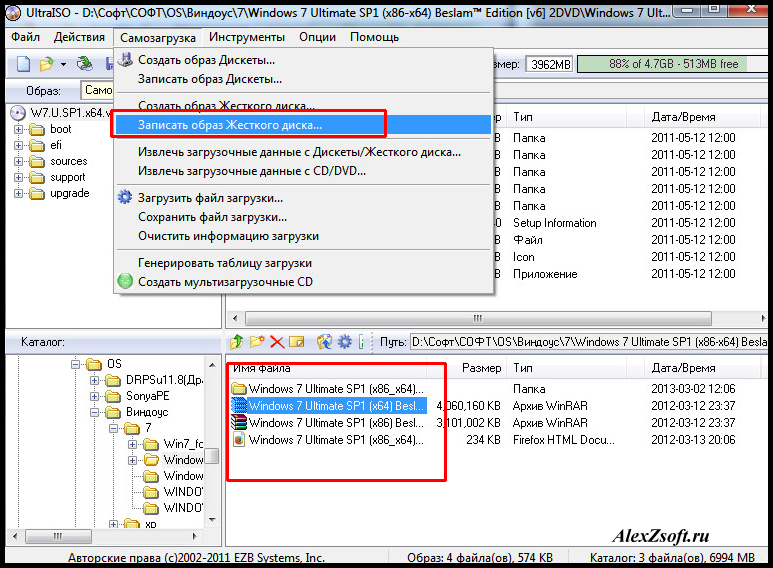
Task: Click the catalog tree vertical scrollbar thumb
Action: (x=212, y=456)
